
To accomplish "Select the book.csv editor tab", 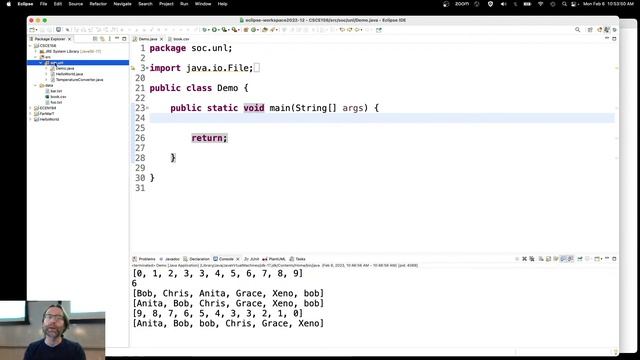I will [x=179, y=39].
